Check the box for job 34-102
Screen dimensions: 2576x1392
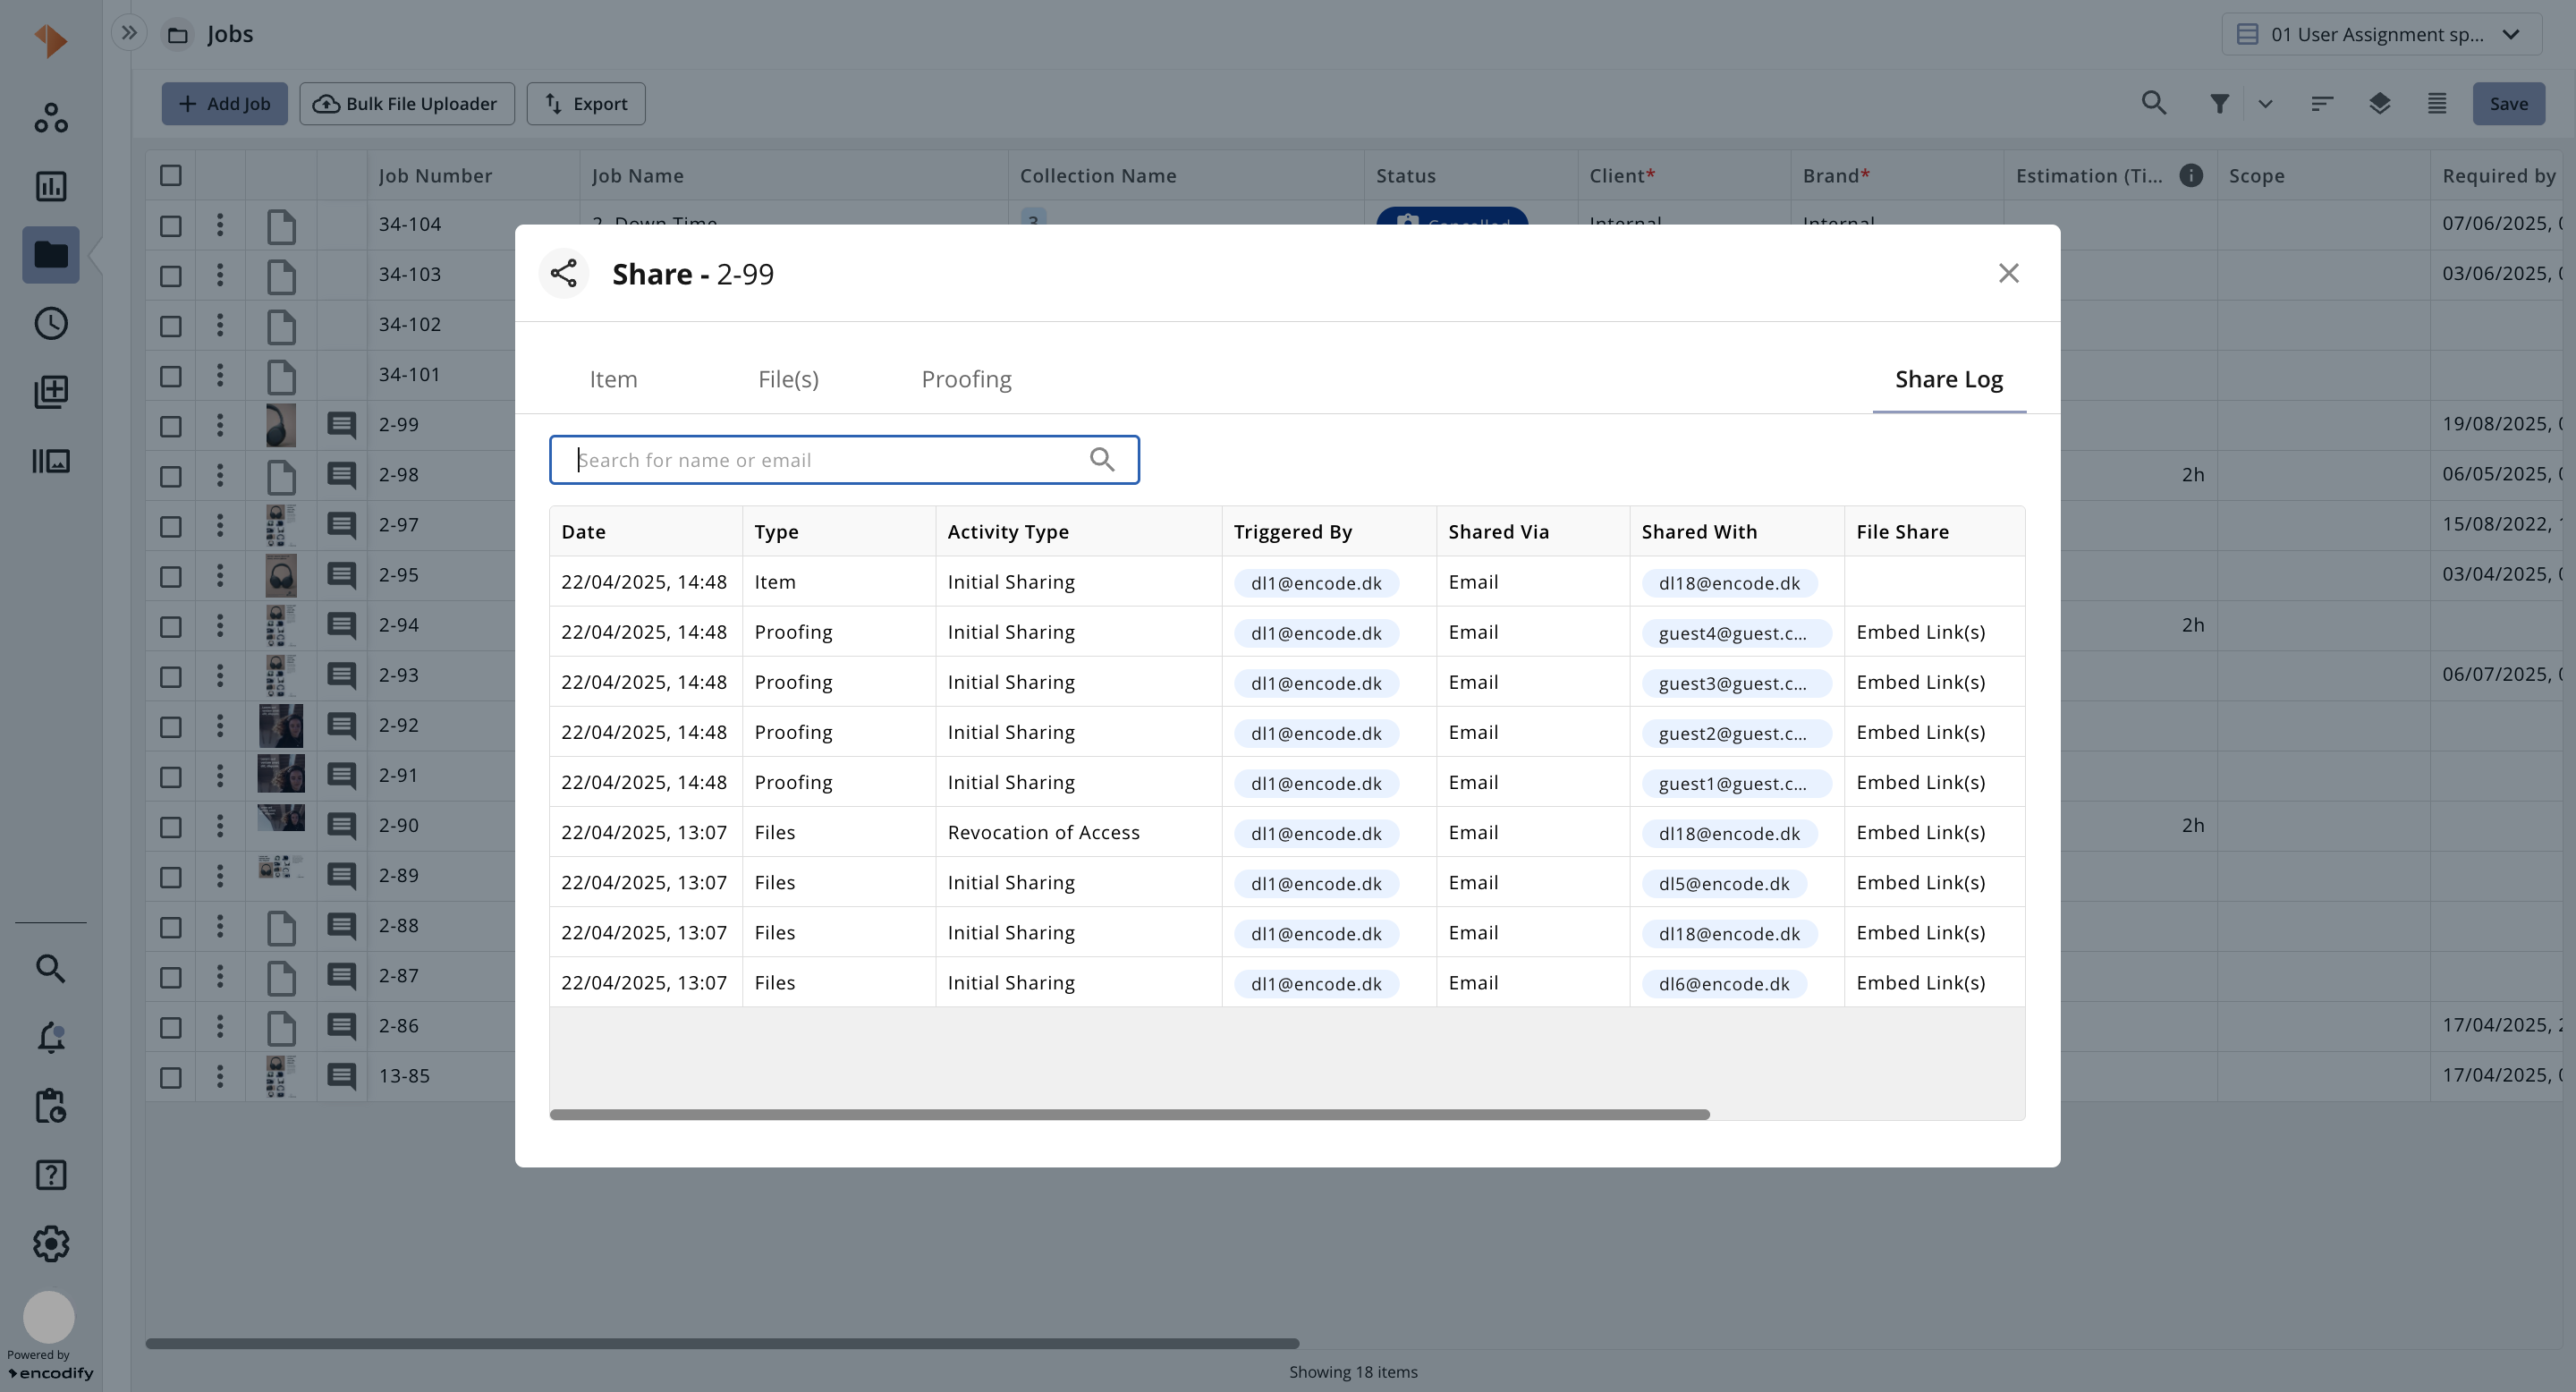pos(171,326)
